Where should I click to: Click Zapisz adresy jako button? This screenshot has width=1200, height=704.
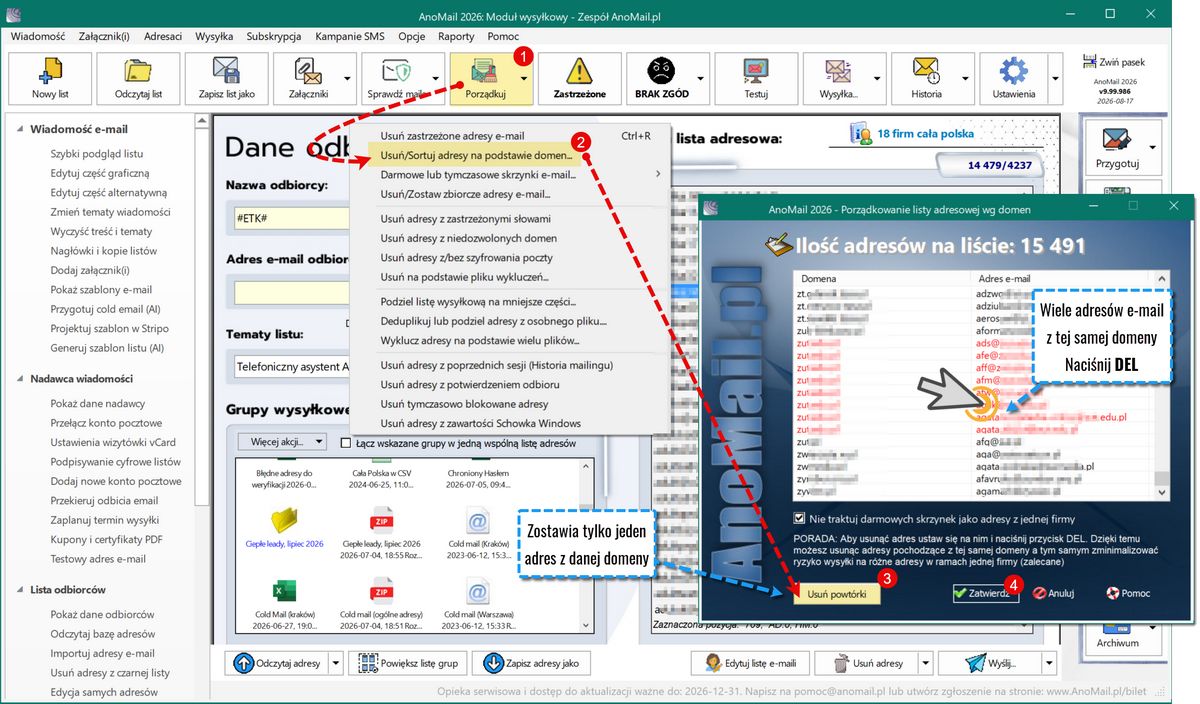point(532,663)
